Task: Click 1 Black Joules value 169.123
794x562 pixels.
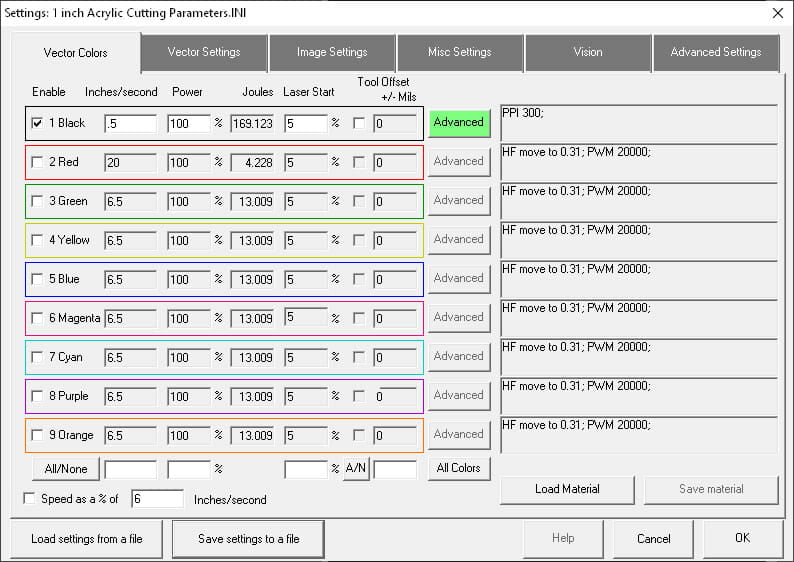Action: point(252,124)
